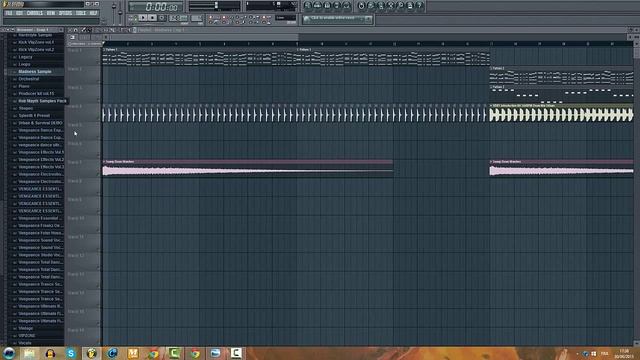The image size is (640, 360).
Task: Open the playlist options menu icon
Action: [70, 30]
